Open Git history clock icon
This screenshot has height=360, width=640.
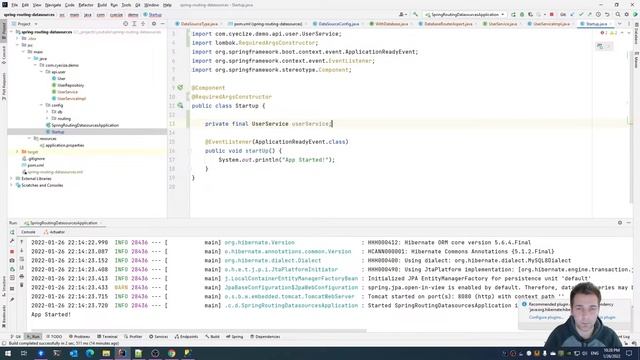coord(598,14)
